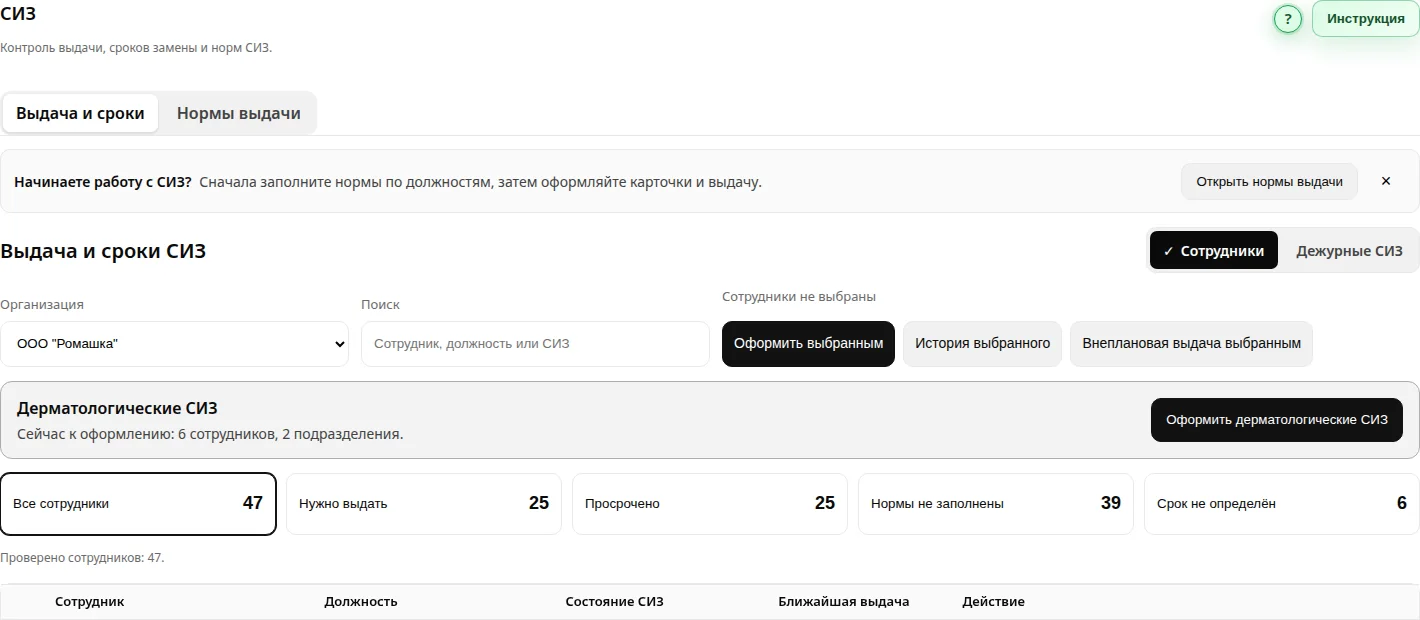Open История выбранного
Image resolution: width=1420 pixels, height=620 pixels.
click(982, 344)
